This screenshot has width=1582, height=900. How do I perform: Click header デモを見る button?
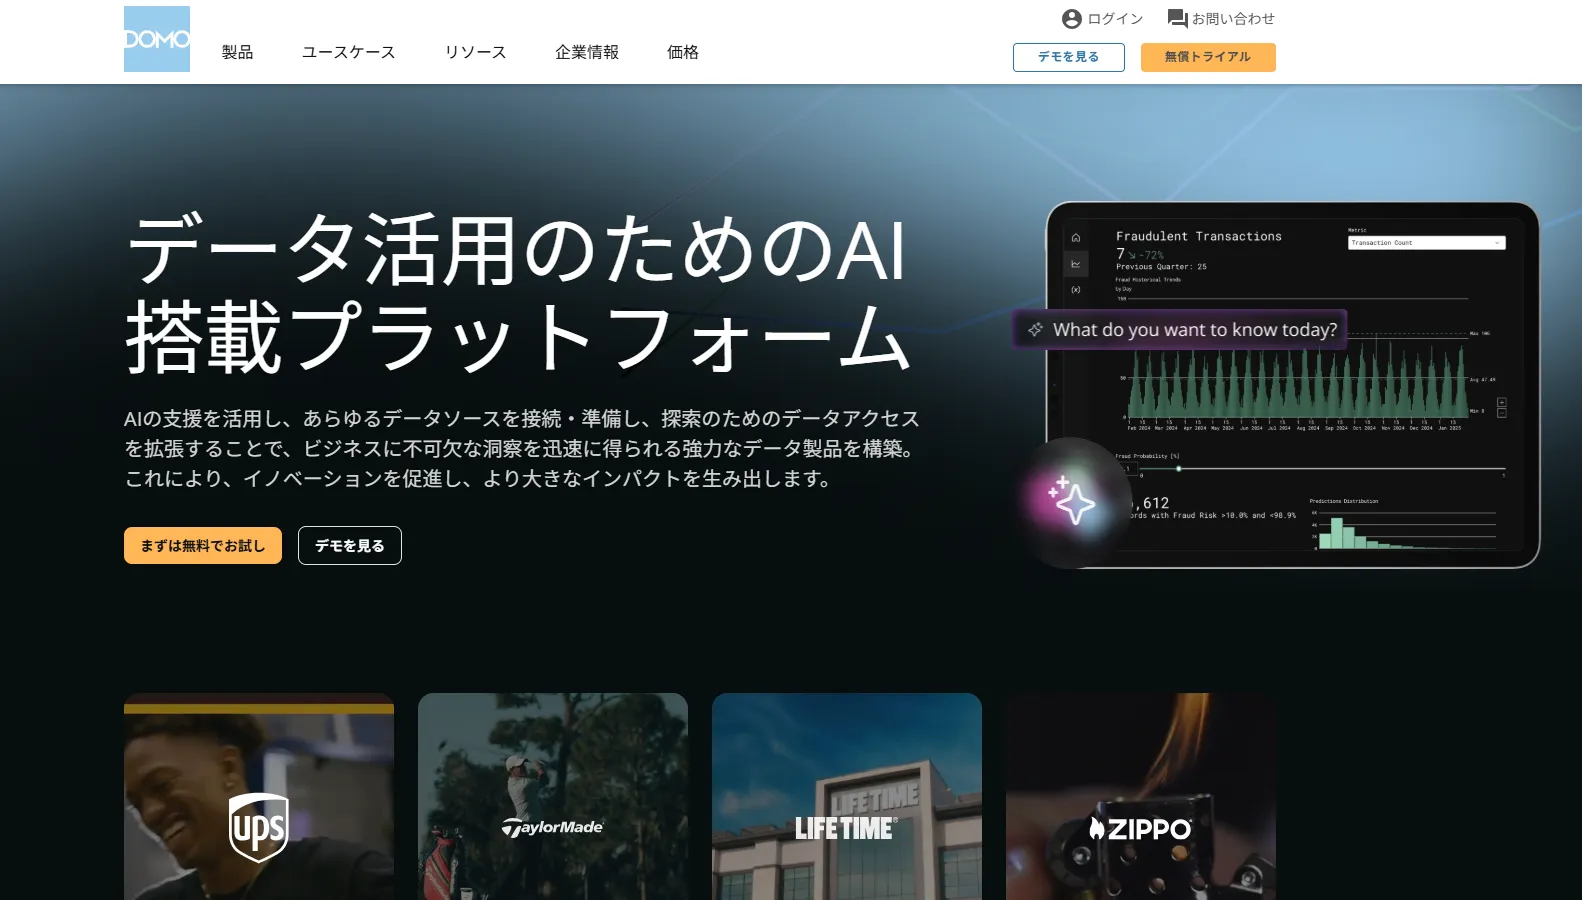pos(1069,57)
